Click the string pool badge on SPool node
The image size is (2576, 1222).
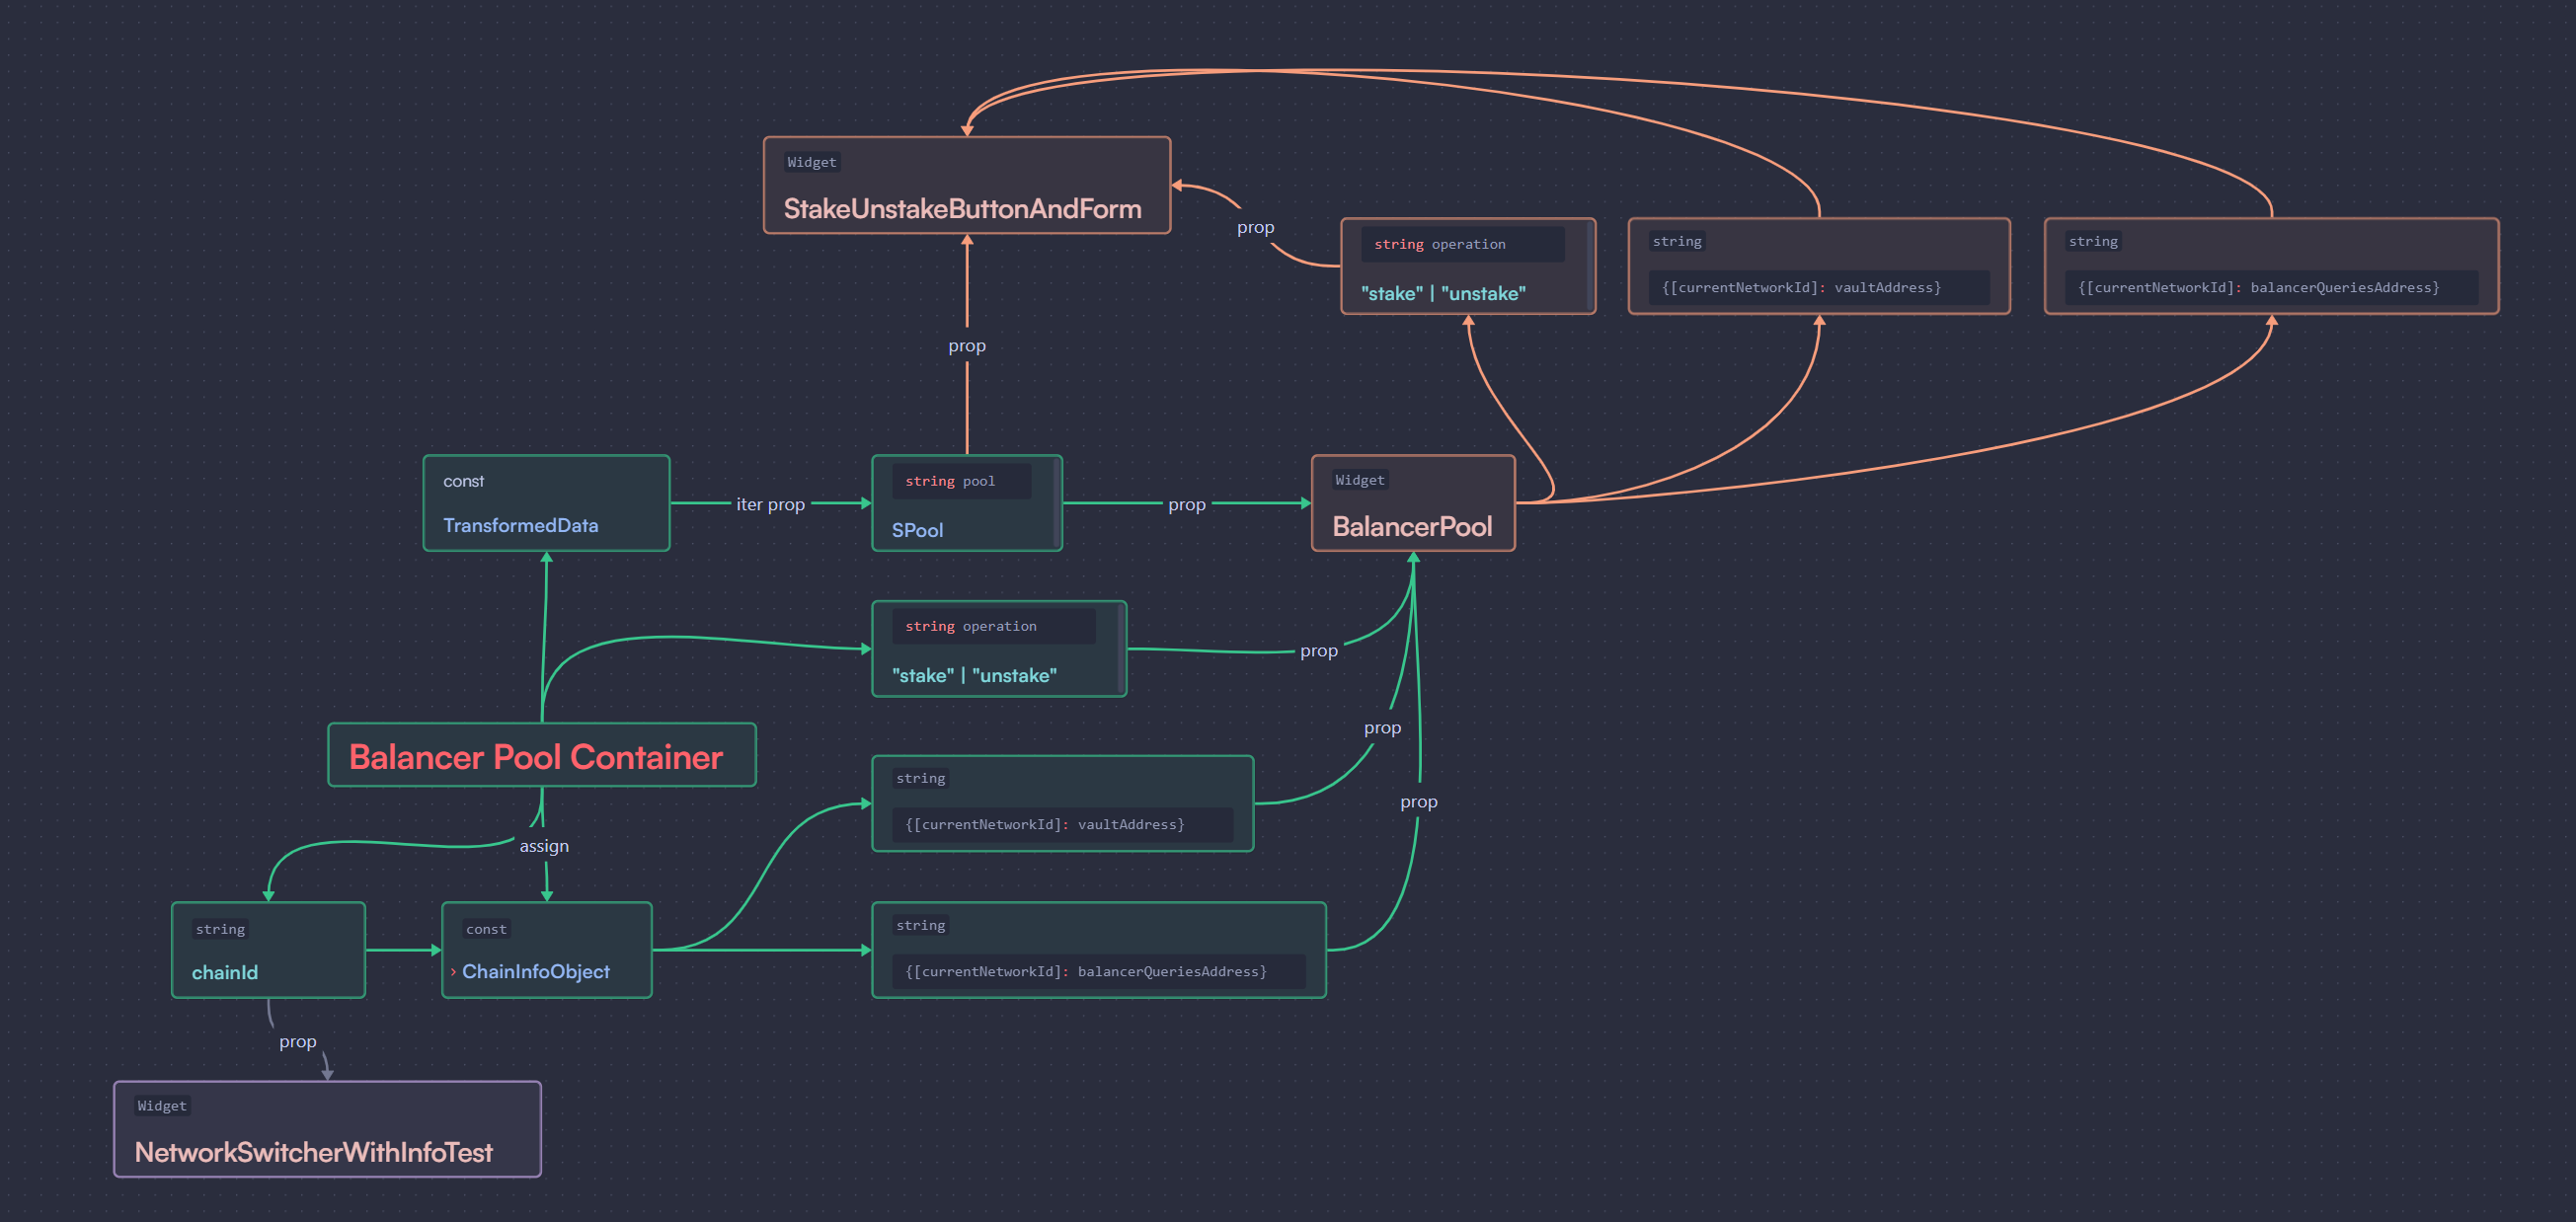960,481
